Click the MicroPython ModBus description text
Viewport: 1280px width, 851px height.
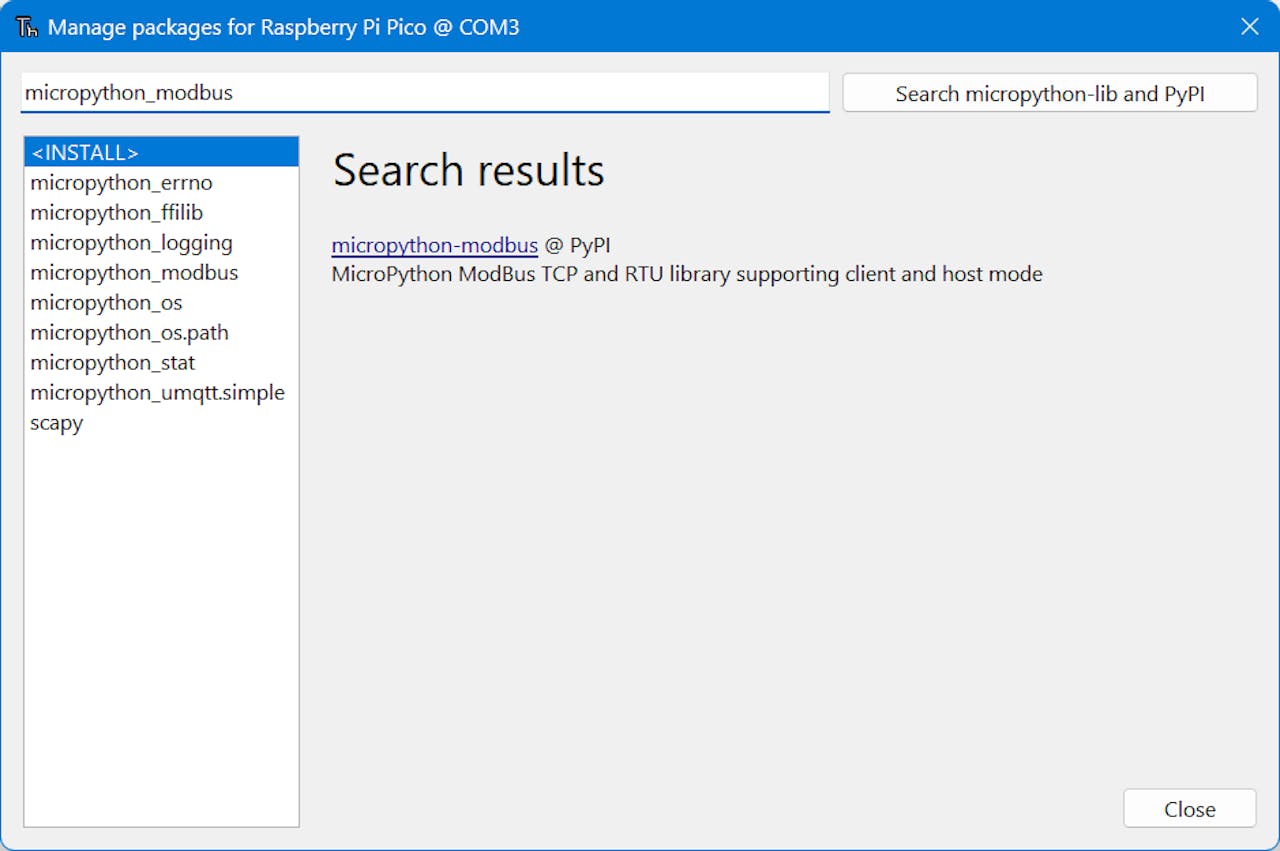(x=686, y=274)
